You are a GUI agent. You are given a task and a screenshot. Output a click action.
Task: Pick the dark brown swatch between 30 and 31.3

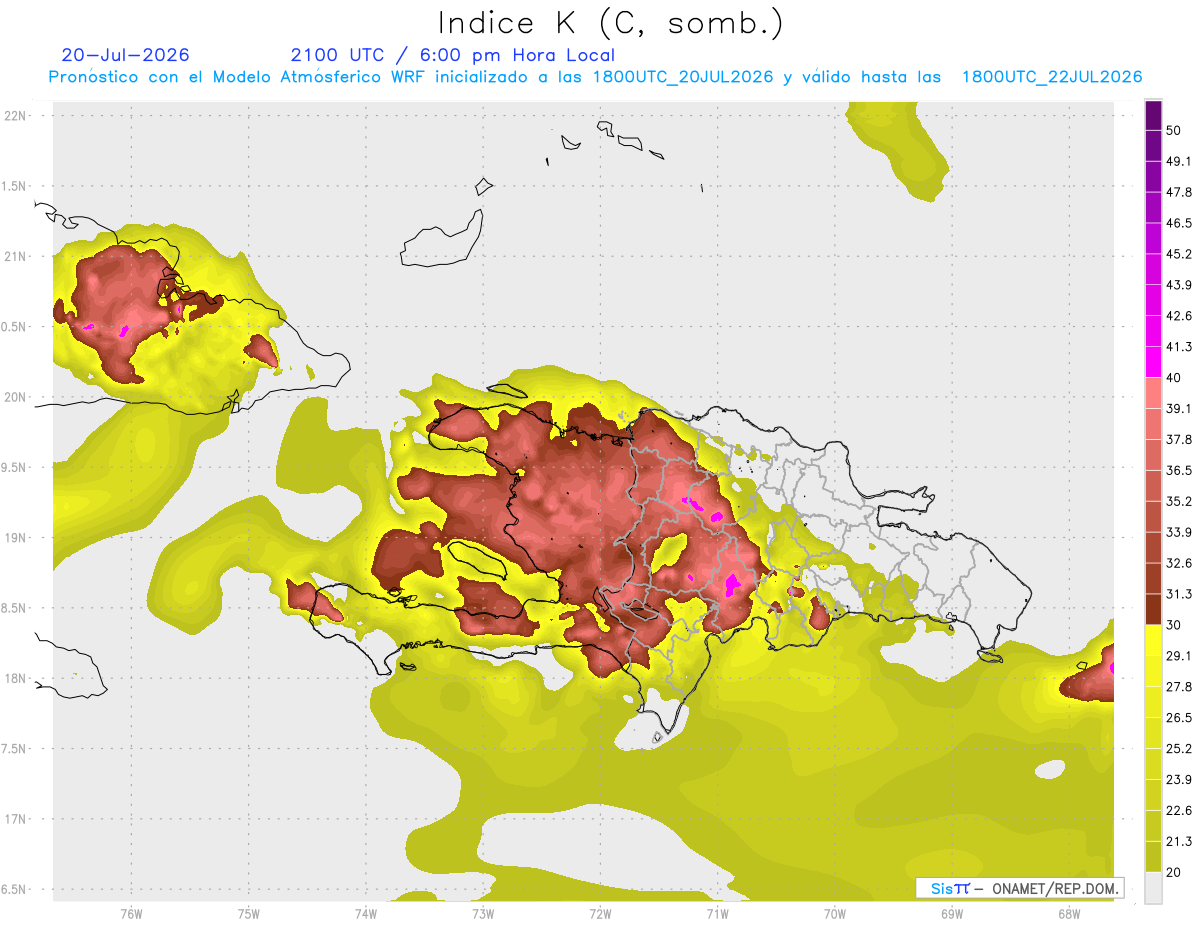[x=1153, y=609]
